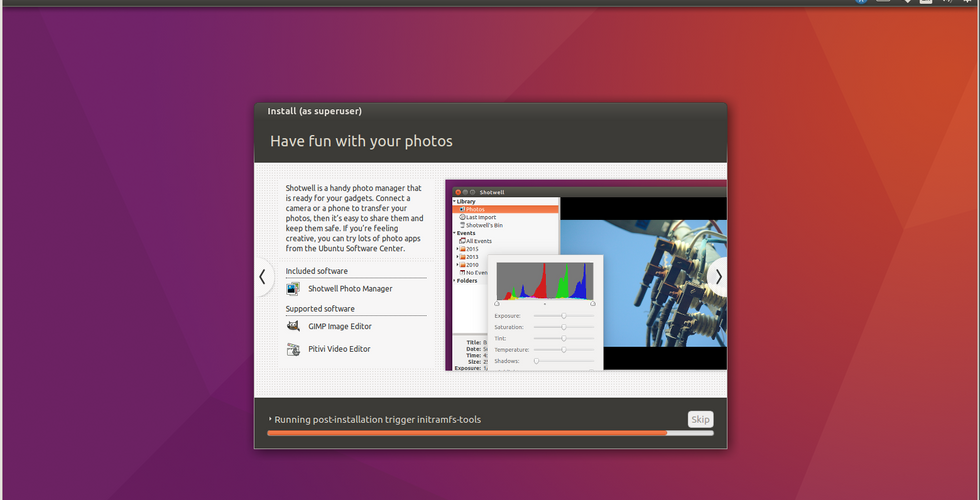The image size is (980, 500).
Task: Click the Shadows slider in Shotwell preview
Action: click(563, 361)
